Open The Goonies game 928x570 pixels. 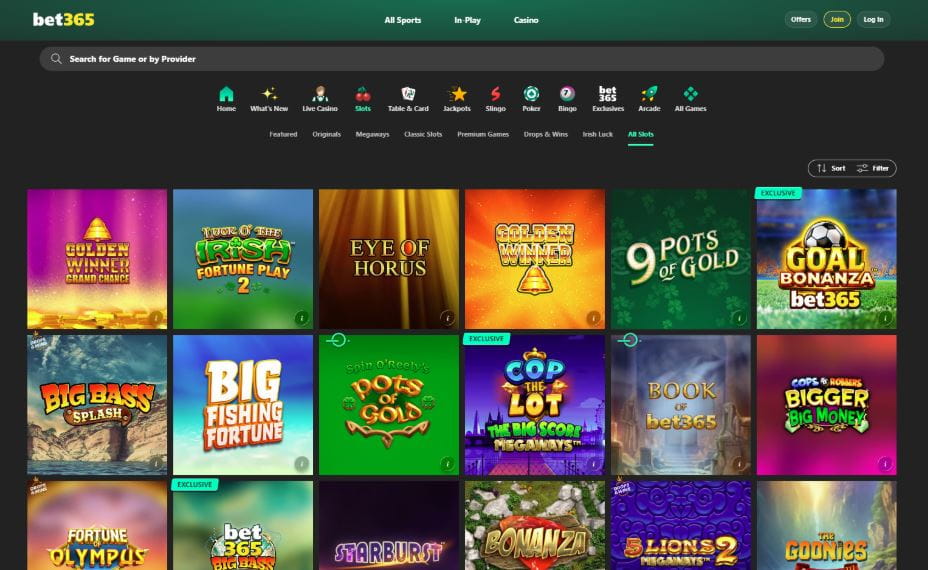[826, 526]
